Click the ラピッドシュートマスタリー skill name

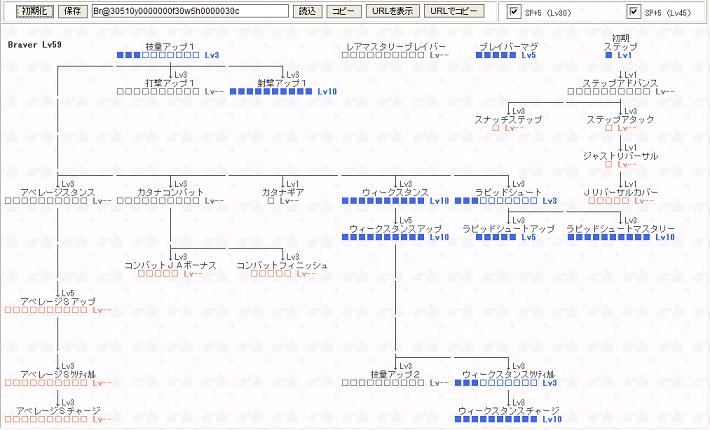621,229
